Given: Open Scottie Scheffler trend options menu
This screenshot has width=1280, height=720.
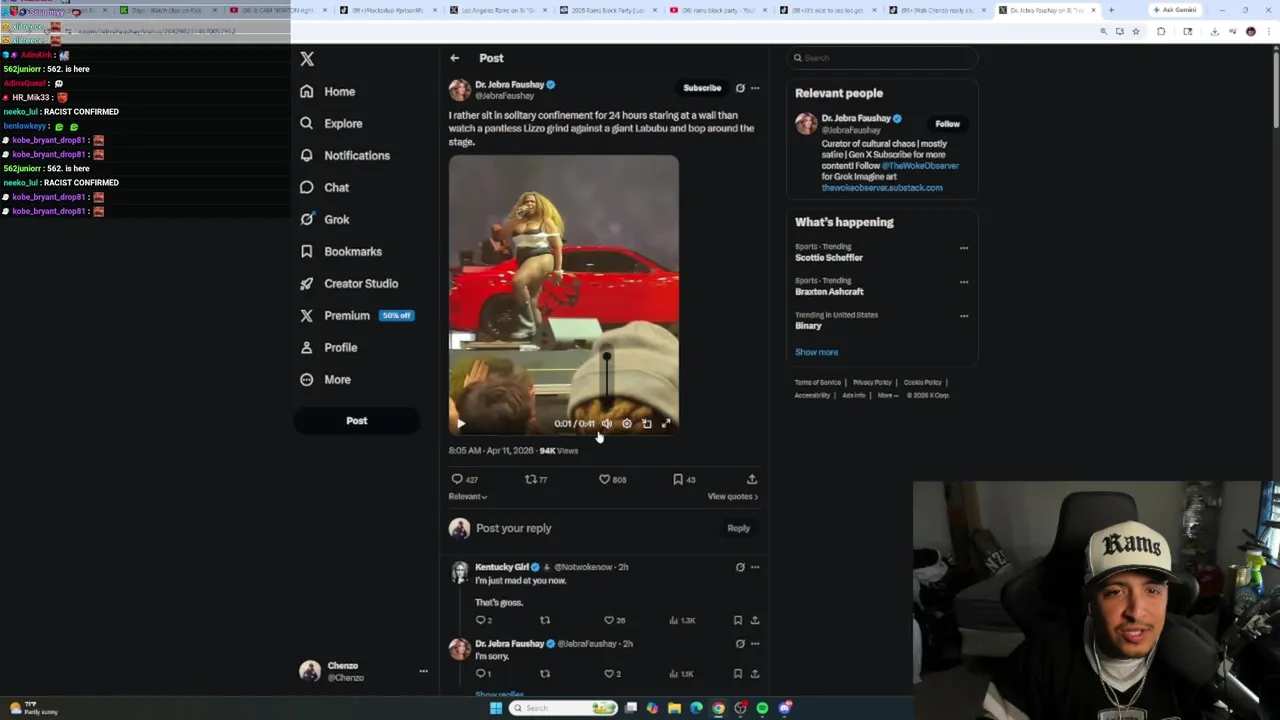Looking at the screenshot, I should point(964,248).
